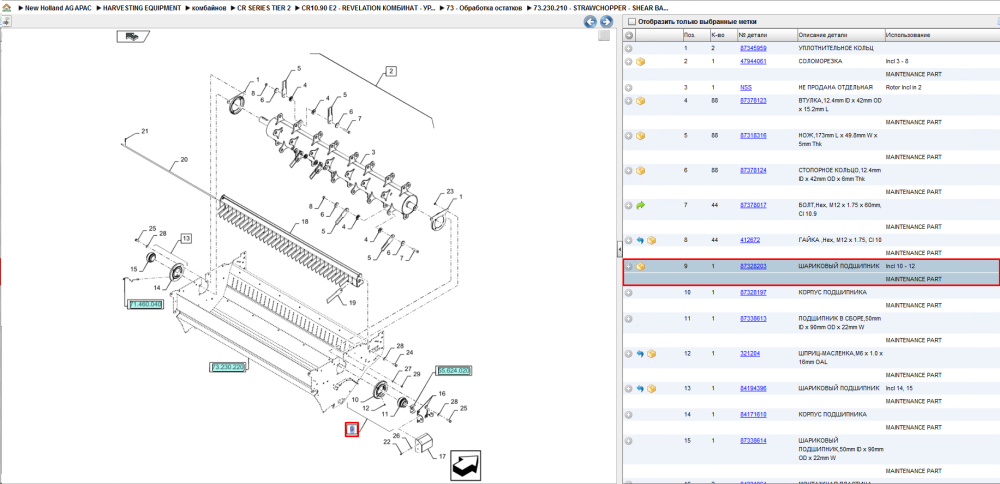The width and height of the screenshot is (1000, 484).
Task: Click the combine orientation icon above diagram
Action: tap(133, 36)
